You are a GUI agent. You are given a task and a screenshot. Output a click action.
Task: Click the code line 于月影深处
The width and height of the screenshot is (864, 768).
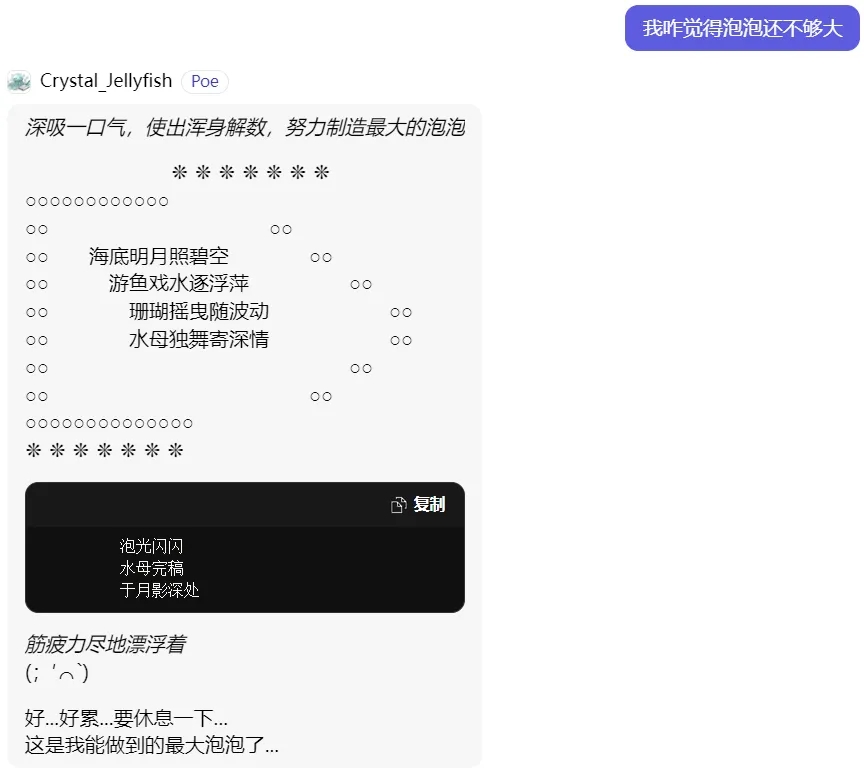pos(159,590)
